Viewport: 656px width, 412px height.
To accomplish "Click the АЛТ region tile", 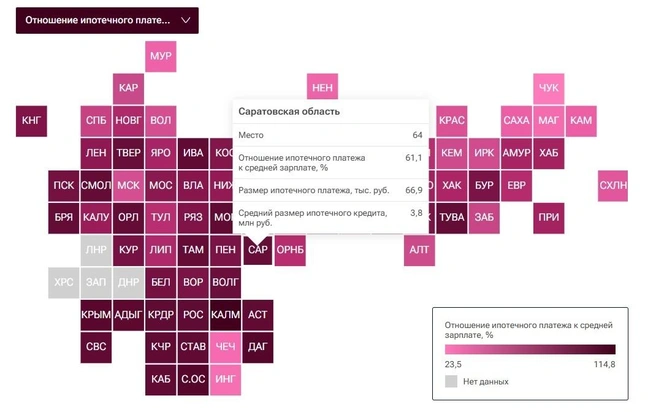I will (x=419, y=249).
